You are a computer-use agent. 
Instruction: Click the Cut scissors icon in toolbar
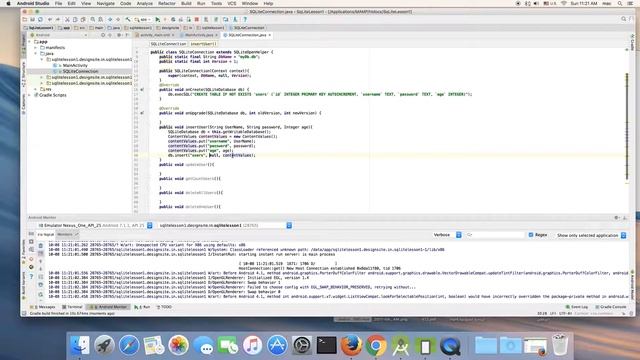[67, 19]
